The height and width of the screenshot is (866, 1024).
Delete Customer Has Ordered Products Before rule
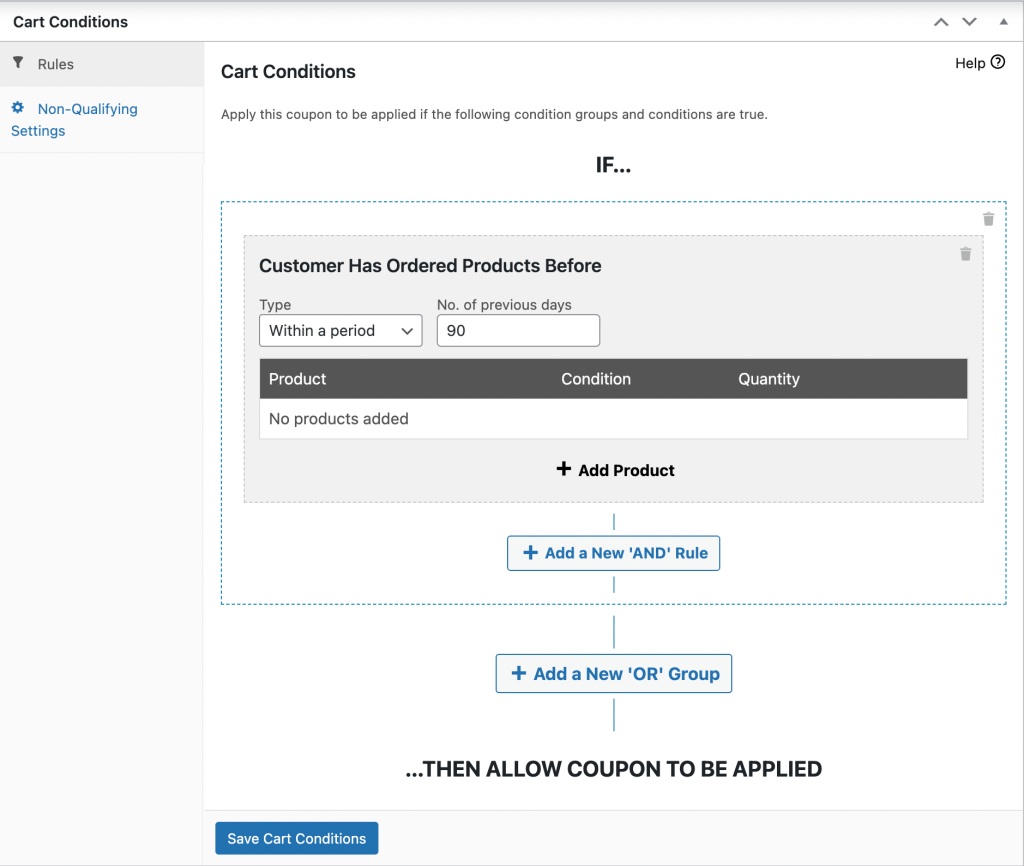click(x=966, y=254)
